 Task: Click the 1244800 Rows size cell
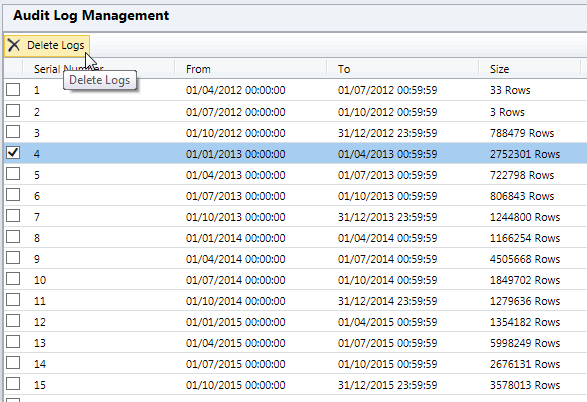(525, 217)
